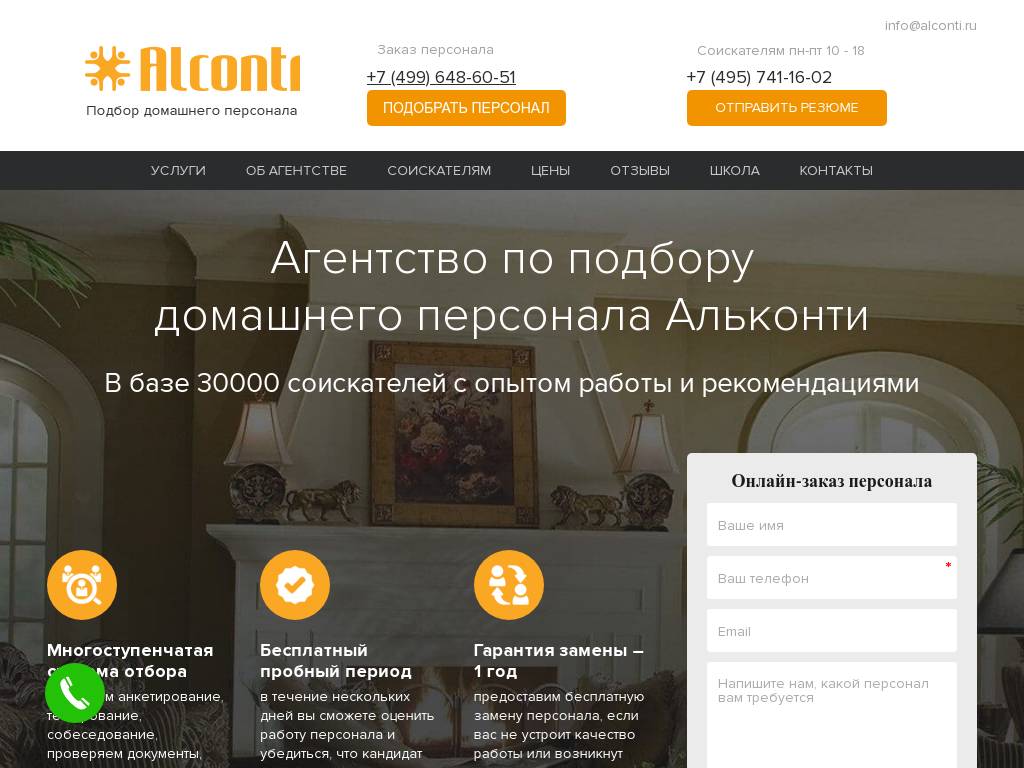Go to the Контакты page
This screenshot has width=1024, height=768.
point(836,170)
